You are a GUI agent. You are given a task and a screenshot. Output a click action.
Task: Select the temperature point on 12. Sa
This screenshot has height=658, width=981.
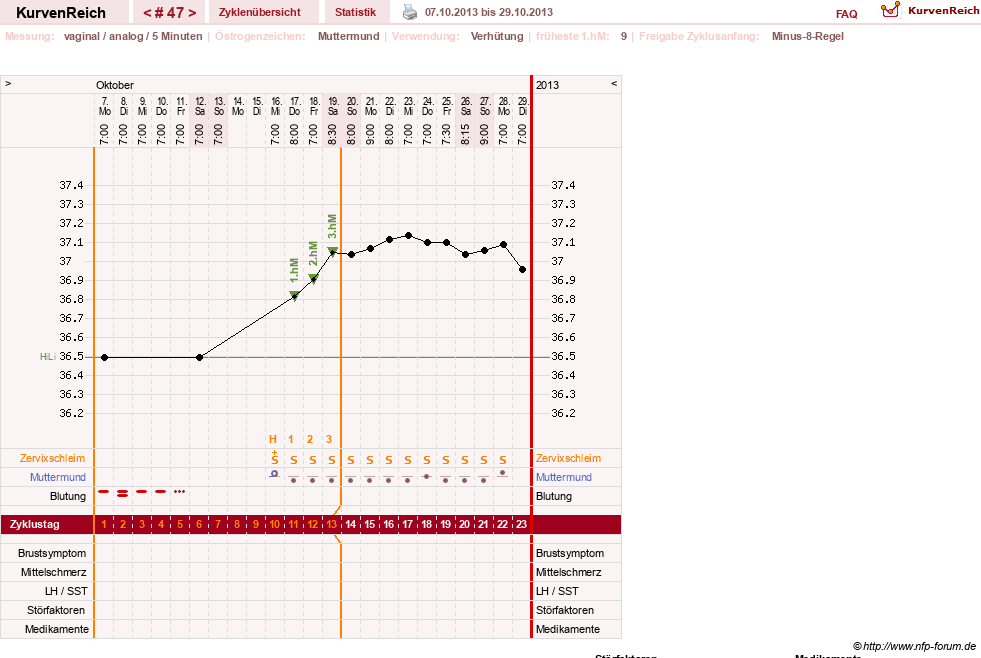coord(200,357)
